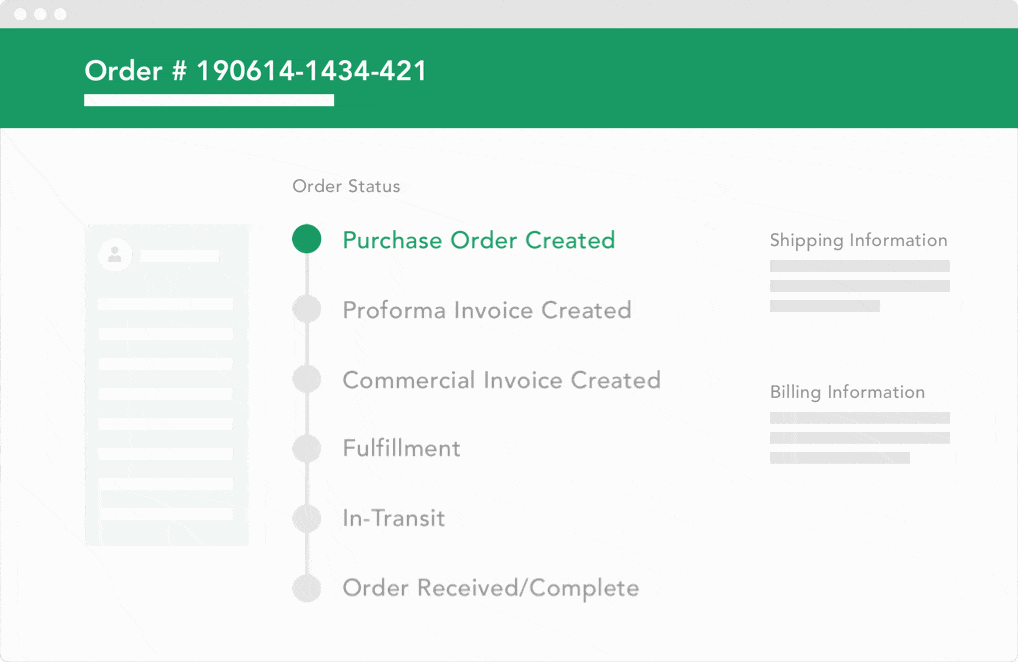Click the first menu row under the avatar
Screen dimensions: 1018x662
[166, 304]
